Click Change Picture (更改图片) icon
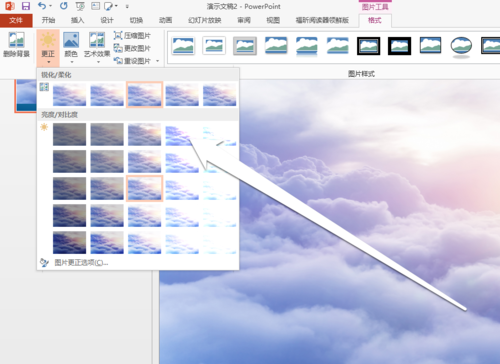Viewport: 500px width, 364px height. click(x=118, y=48)
